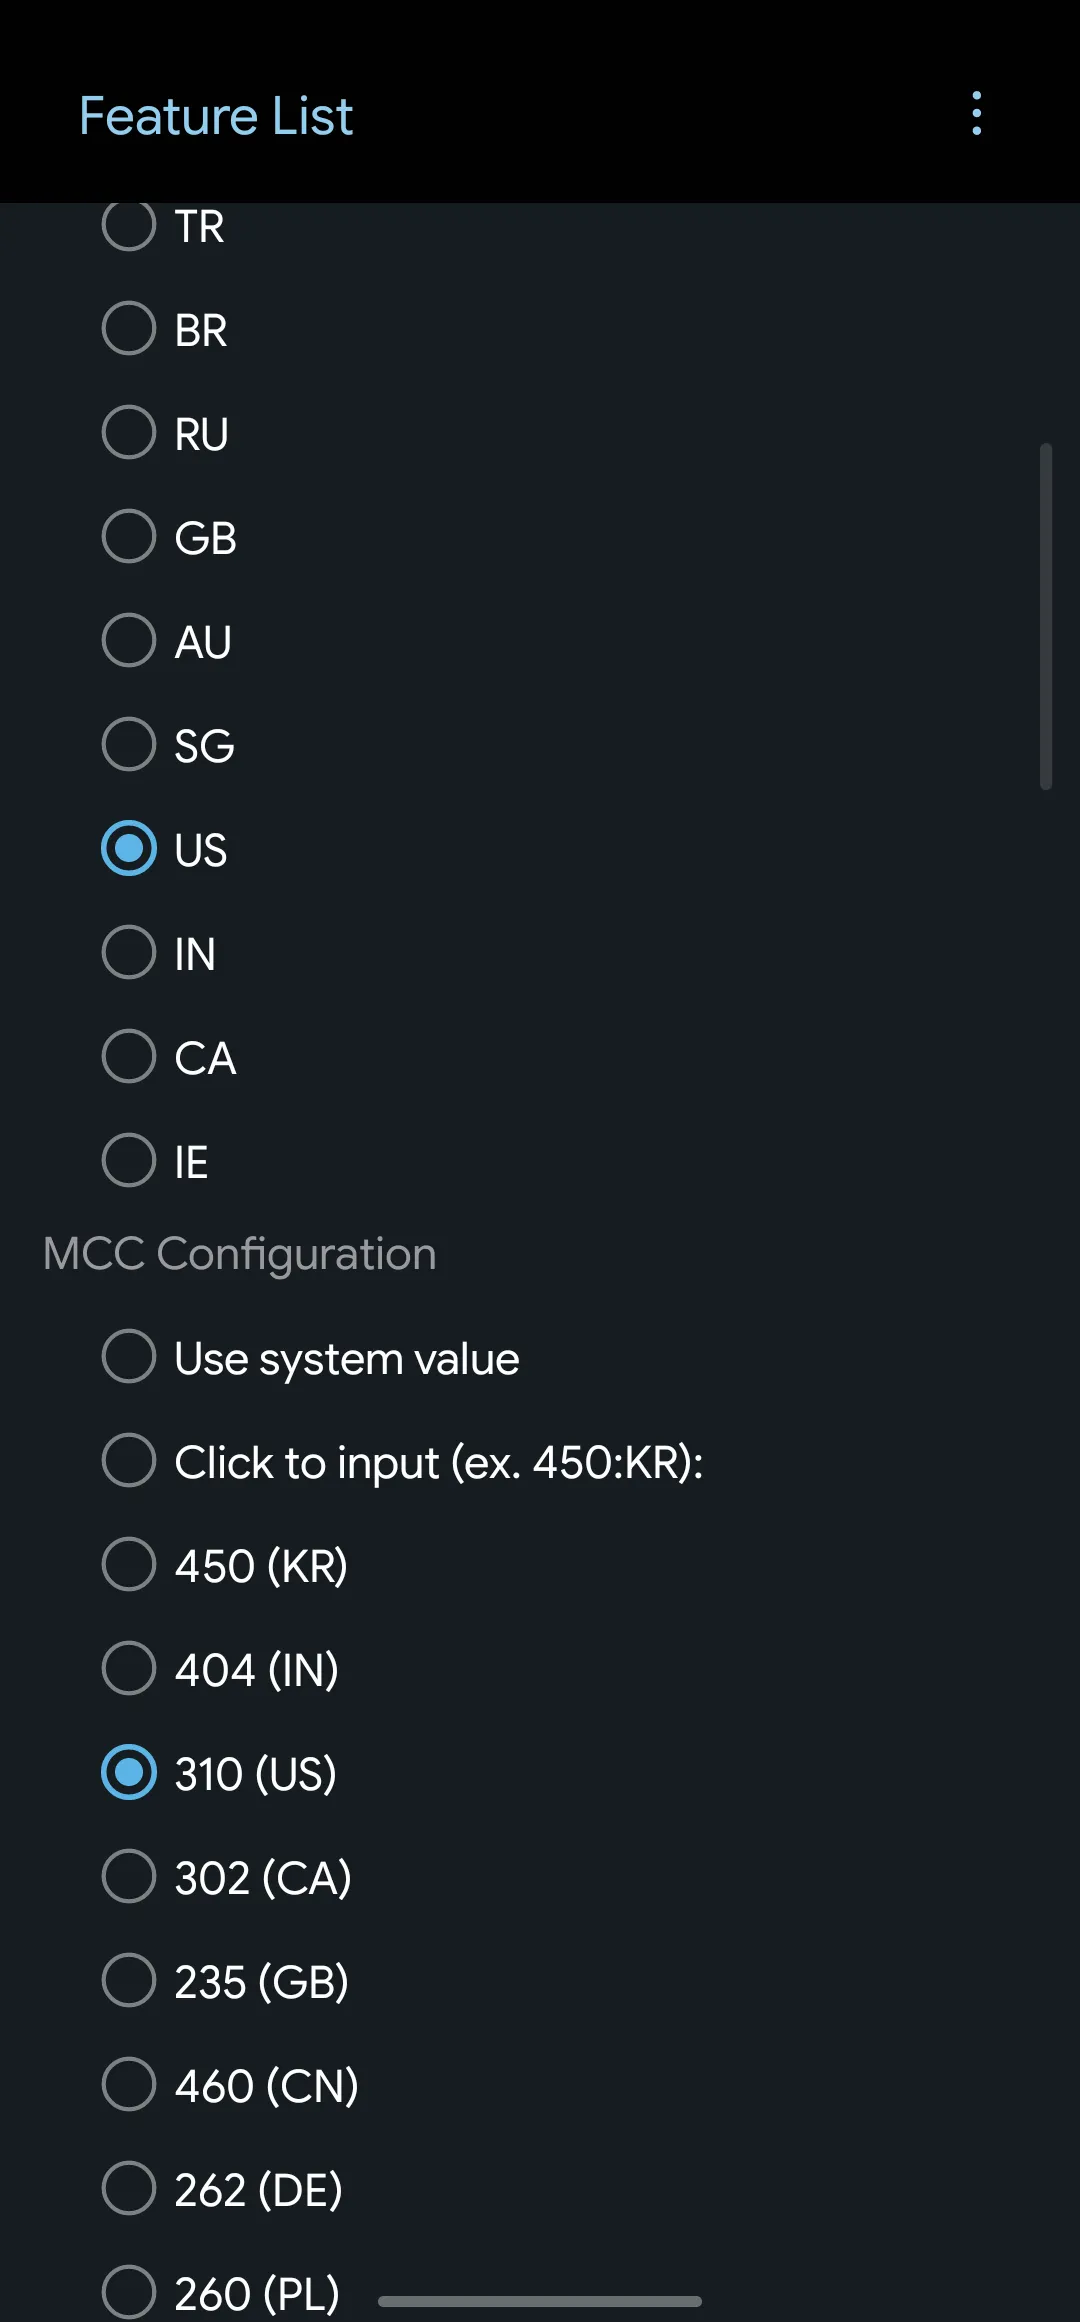The height and width of the screenshot is (2322, 1080).
Task: Select MCC 404 (IN)
Action: click(129, 1669)
